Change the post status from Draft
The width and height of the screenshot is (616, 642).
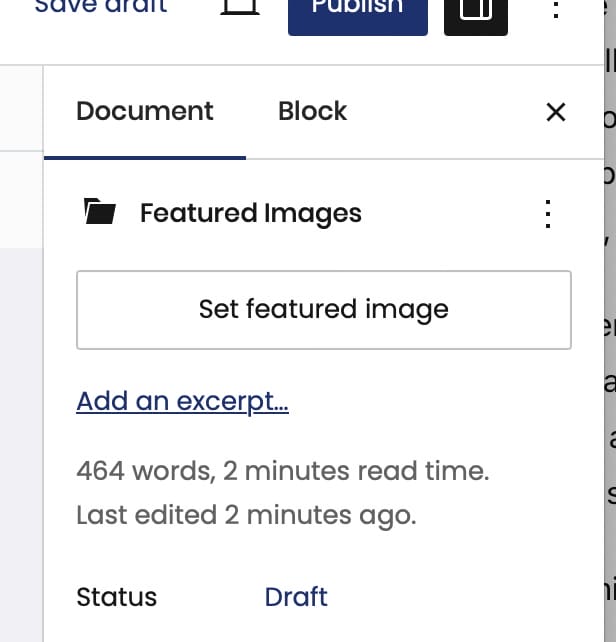(296, 597)
